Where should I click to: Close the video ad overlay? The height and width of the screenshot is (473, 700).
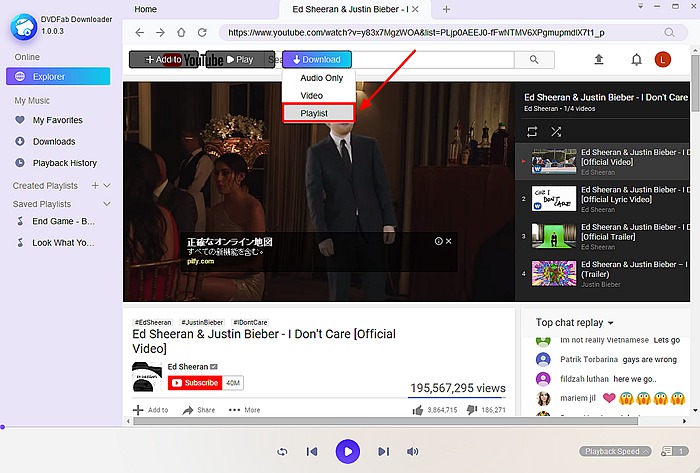click(x=449, y=241)
